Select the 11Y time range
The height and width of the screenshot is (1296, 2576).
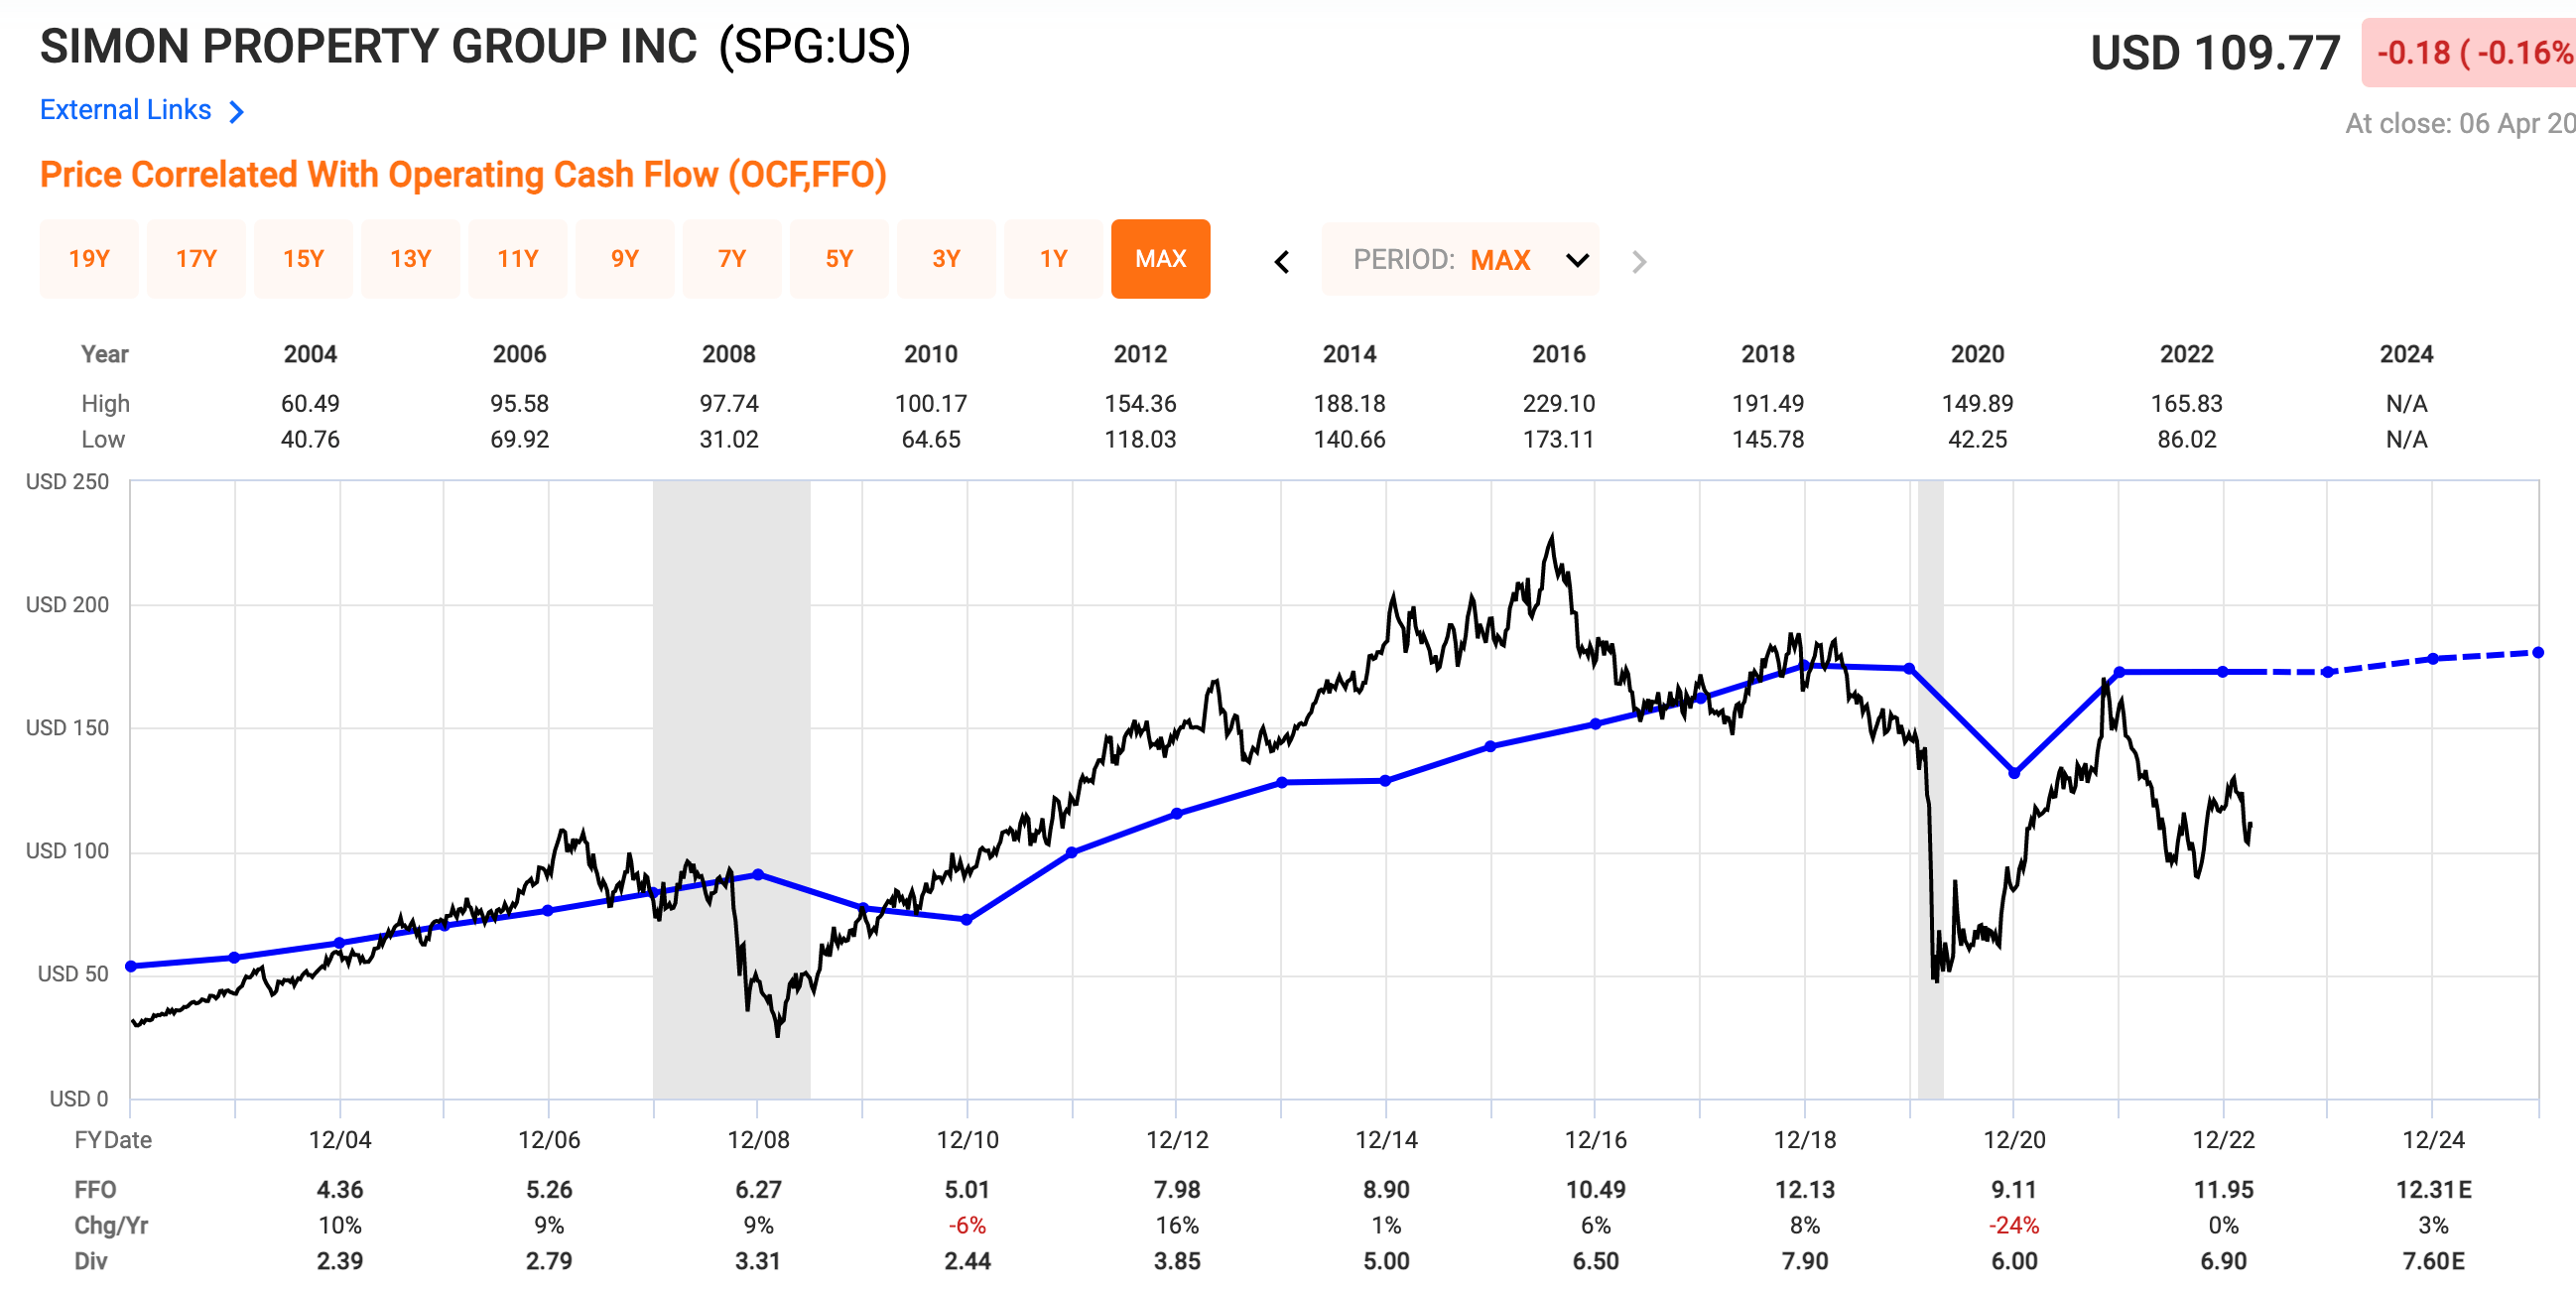coord(518,259)
